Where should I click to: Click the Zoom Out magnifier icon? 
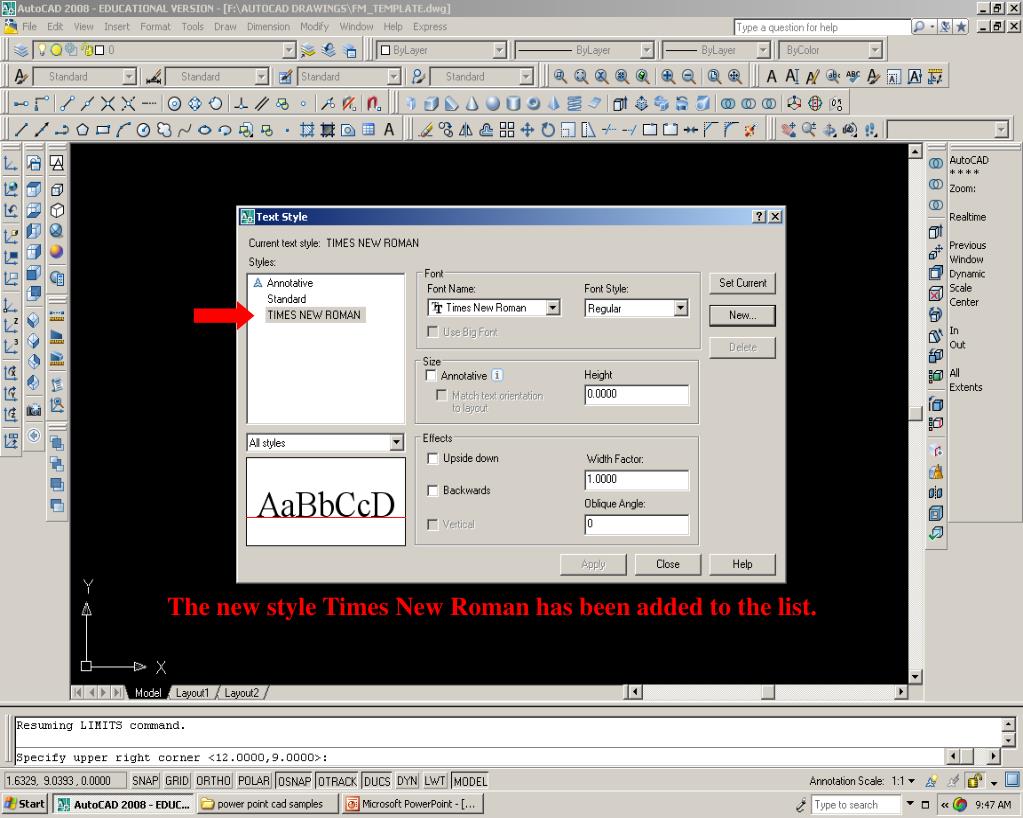point(688,76)
